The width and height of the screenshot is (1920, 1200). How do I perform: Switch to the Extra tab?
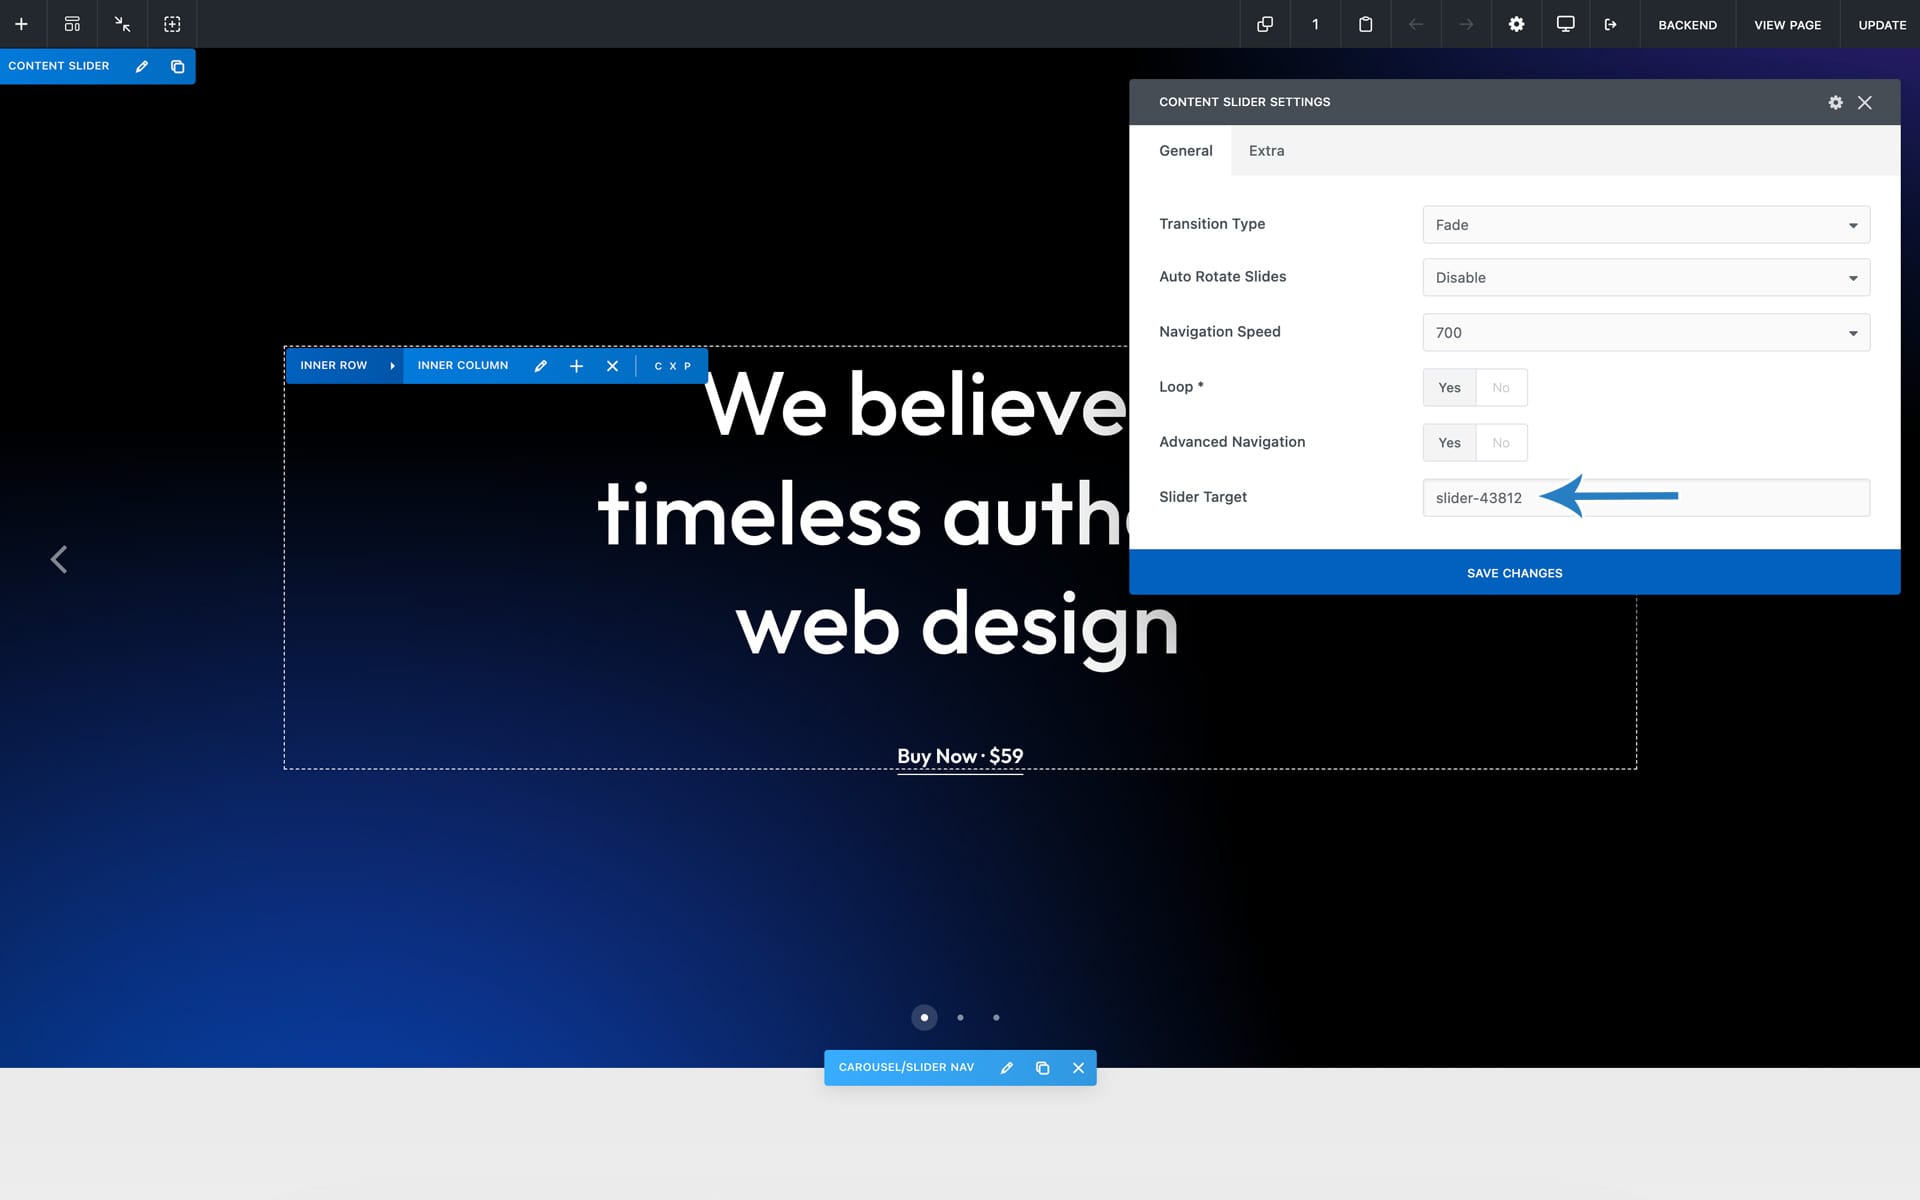click(x=1266, y=151)
